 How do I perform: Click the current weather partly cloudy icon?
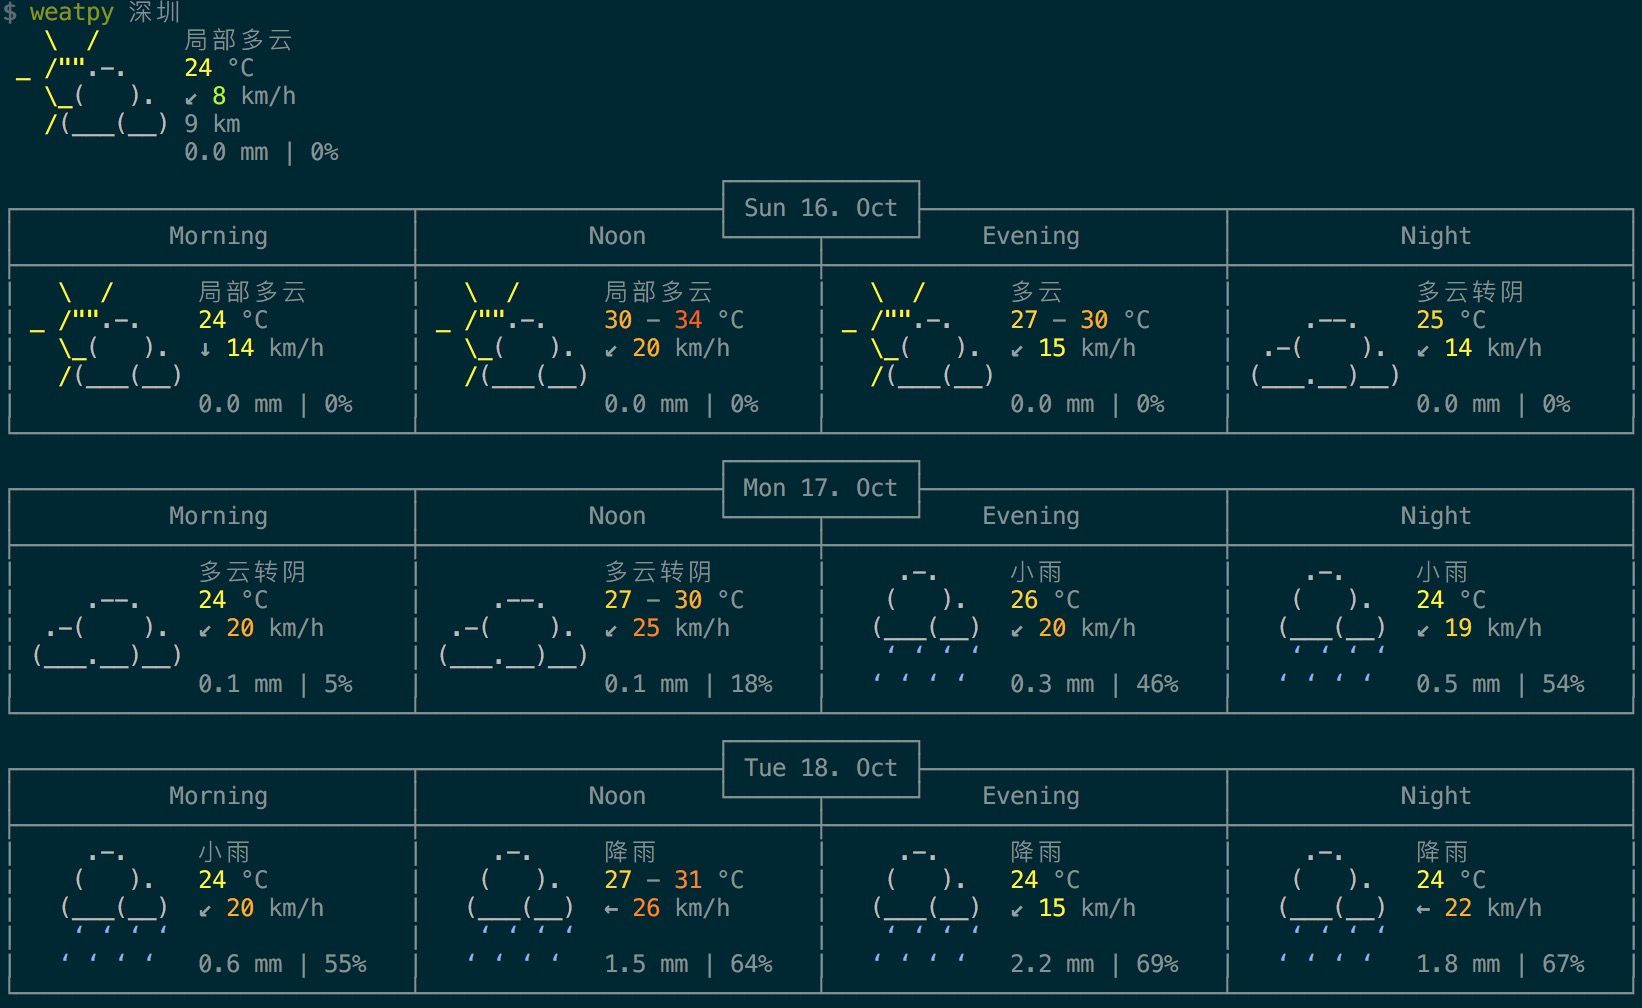coord(92,82)
